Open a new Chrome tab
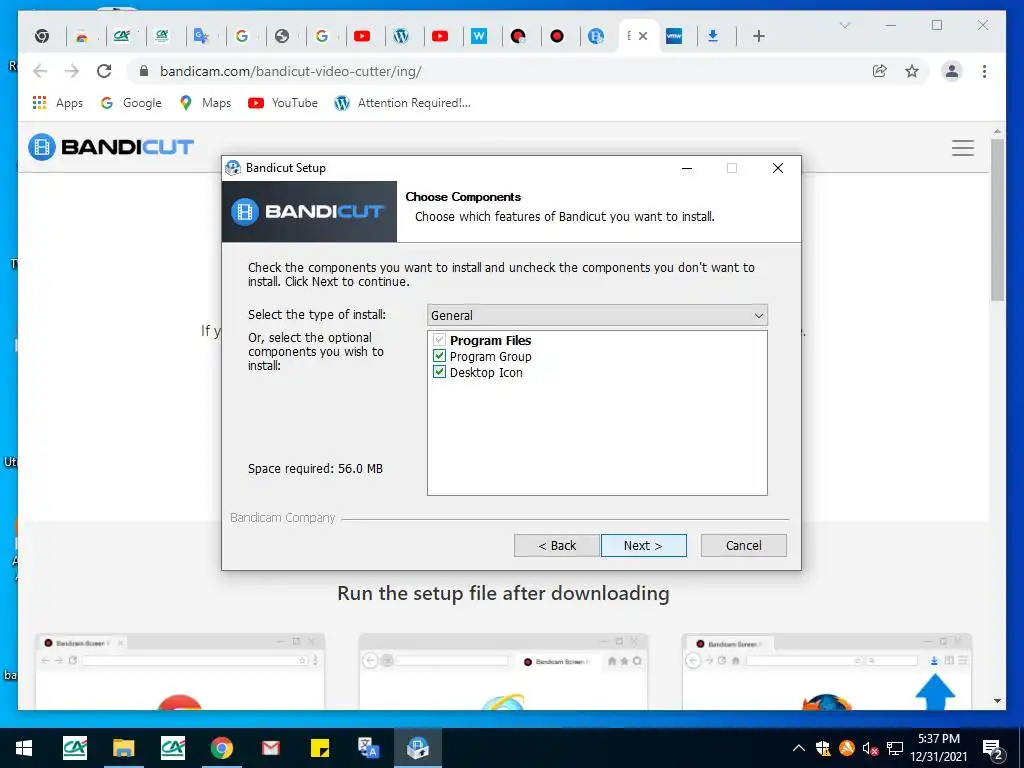Image resolution: width=1024 pixels, height=768 pixels. tap(758, 36)
